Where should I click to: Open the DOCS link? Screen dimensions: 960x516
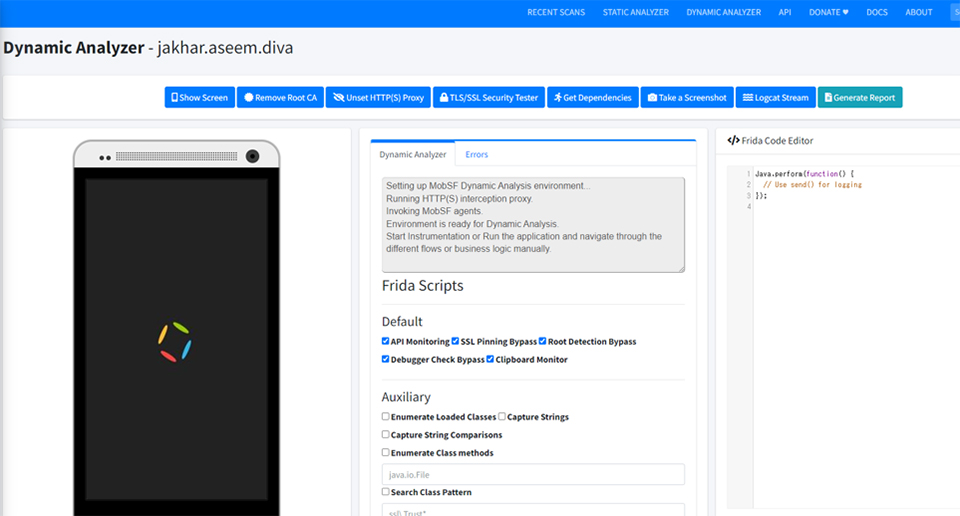point(877,13)
